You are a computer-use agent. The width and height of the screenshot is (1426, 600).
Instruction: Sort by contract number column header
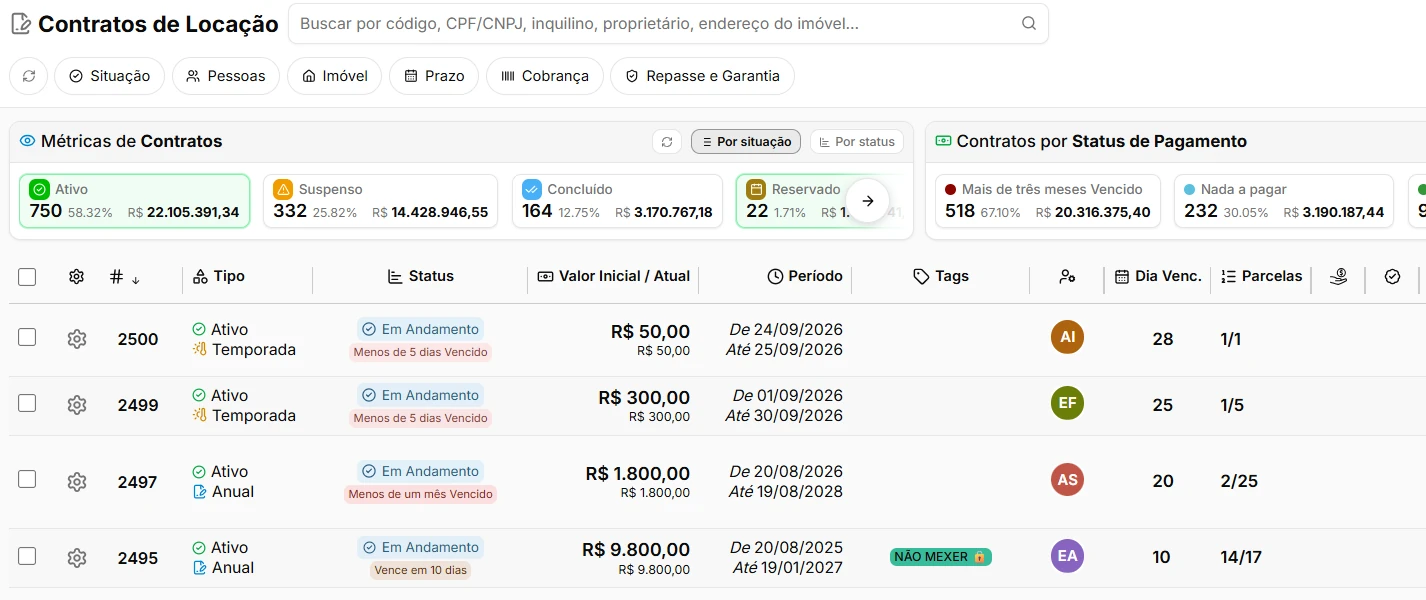(125, 277)
